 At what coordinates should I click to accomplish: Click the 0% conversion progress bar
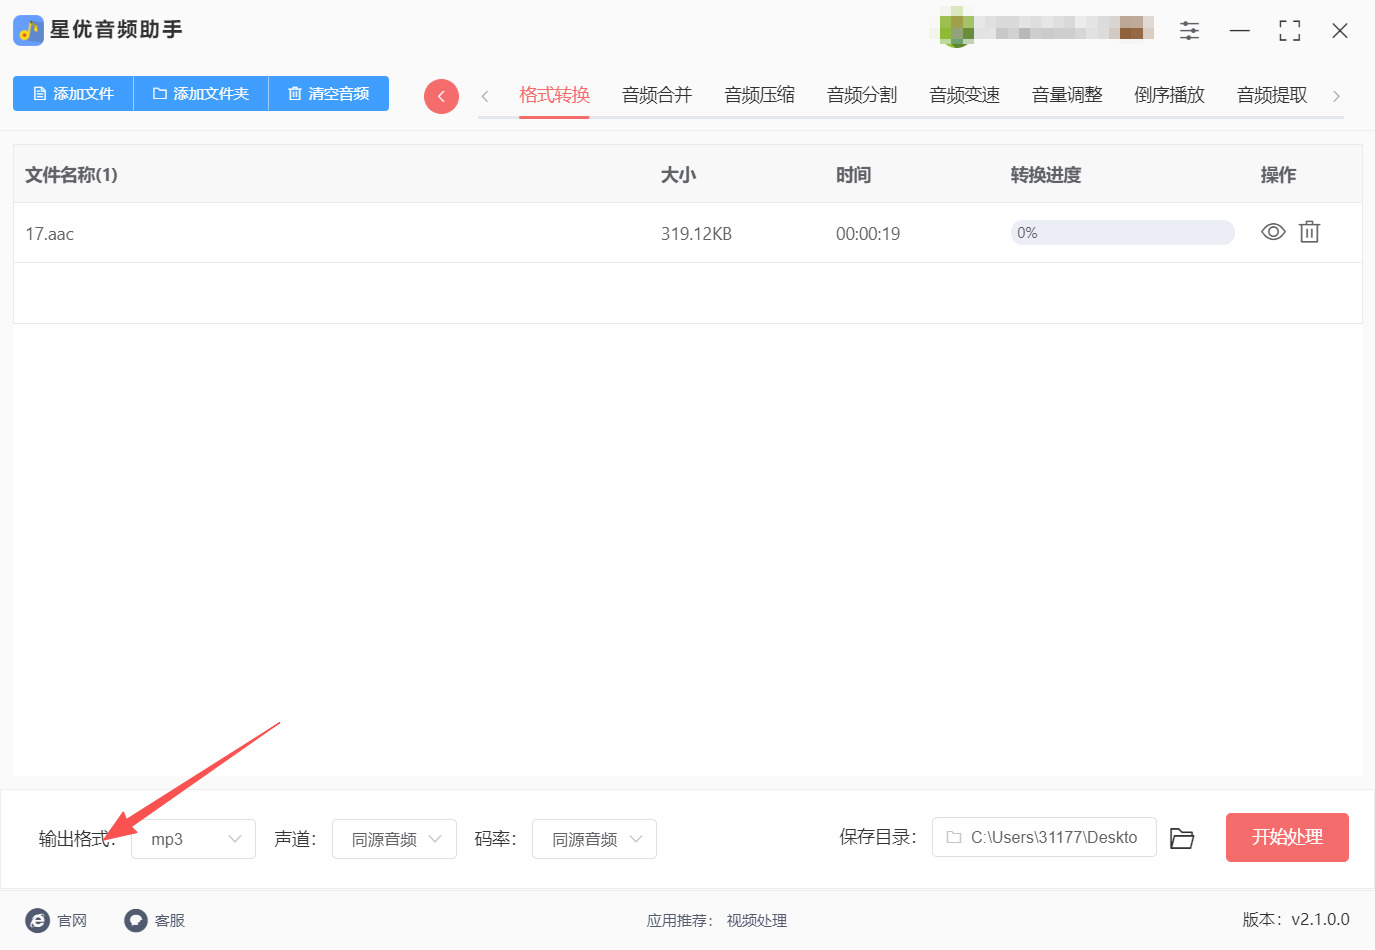click(x=1122, y=232)
